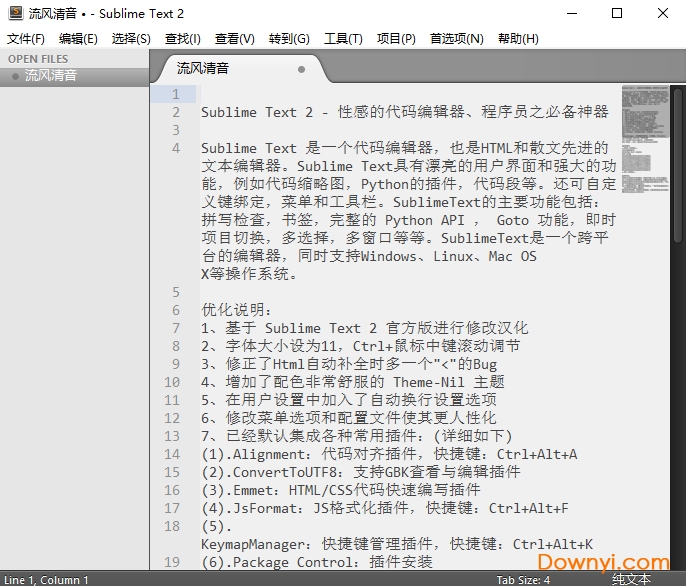This screenshot has height=586, width=686.
Task: Expand the 首选项(N) menu
Action: pos(456,39)
